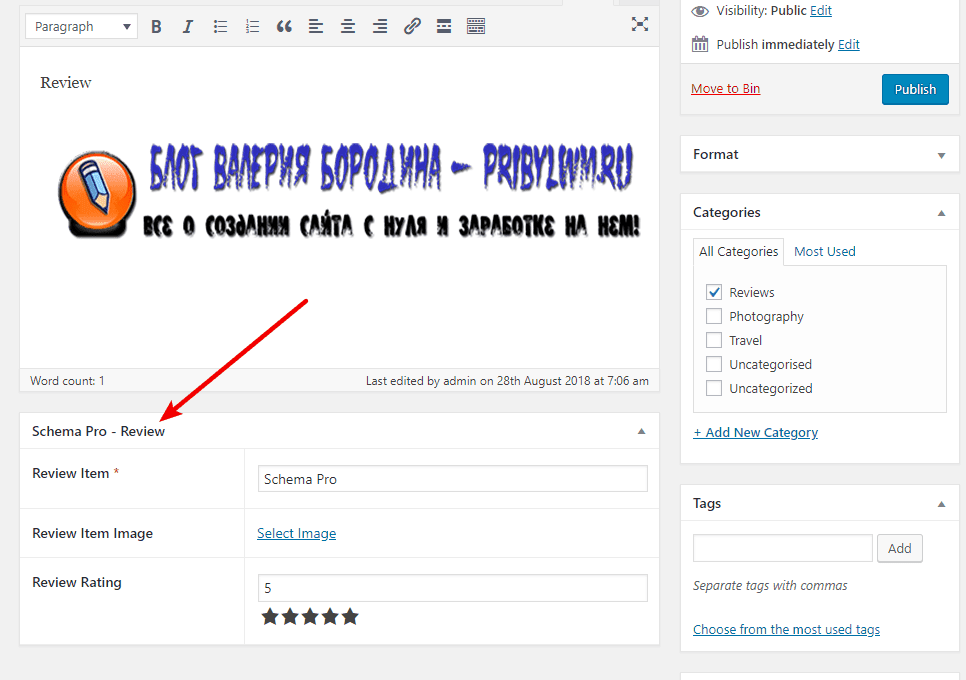Image resolution: width=966 pixels, height=680 pixels.
Task: Focus the Review Item text field
Action: coord(452,479)
